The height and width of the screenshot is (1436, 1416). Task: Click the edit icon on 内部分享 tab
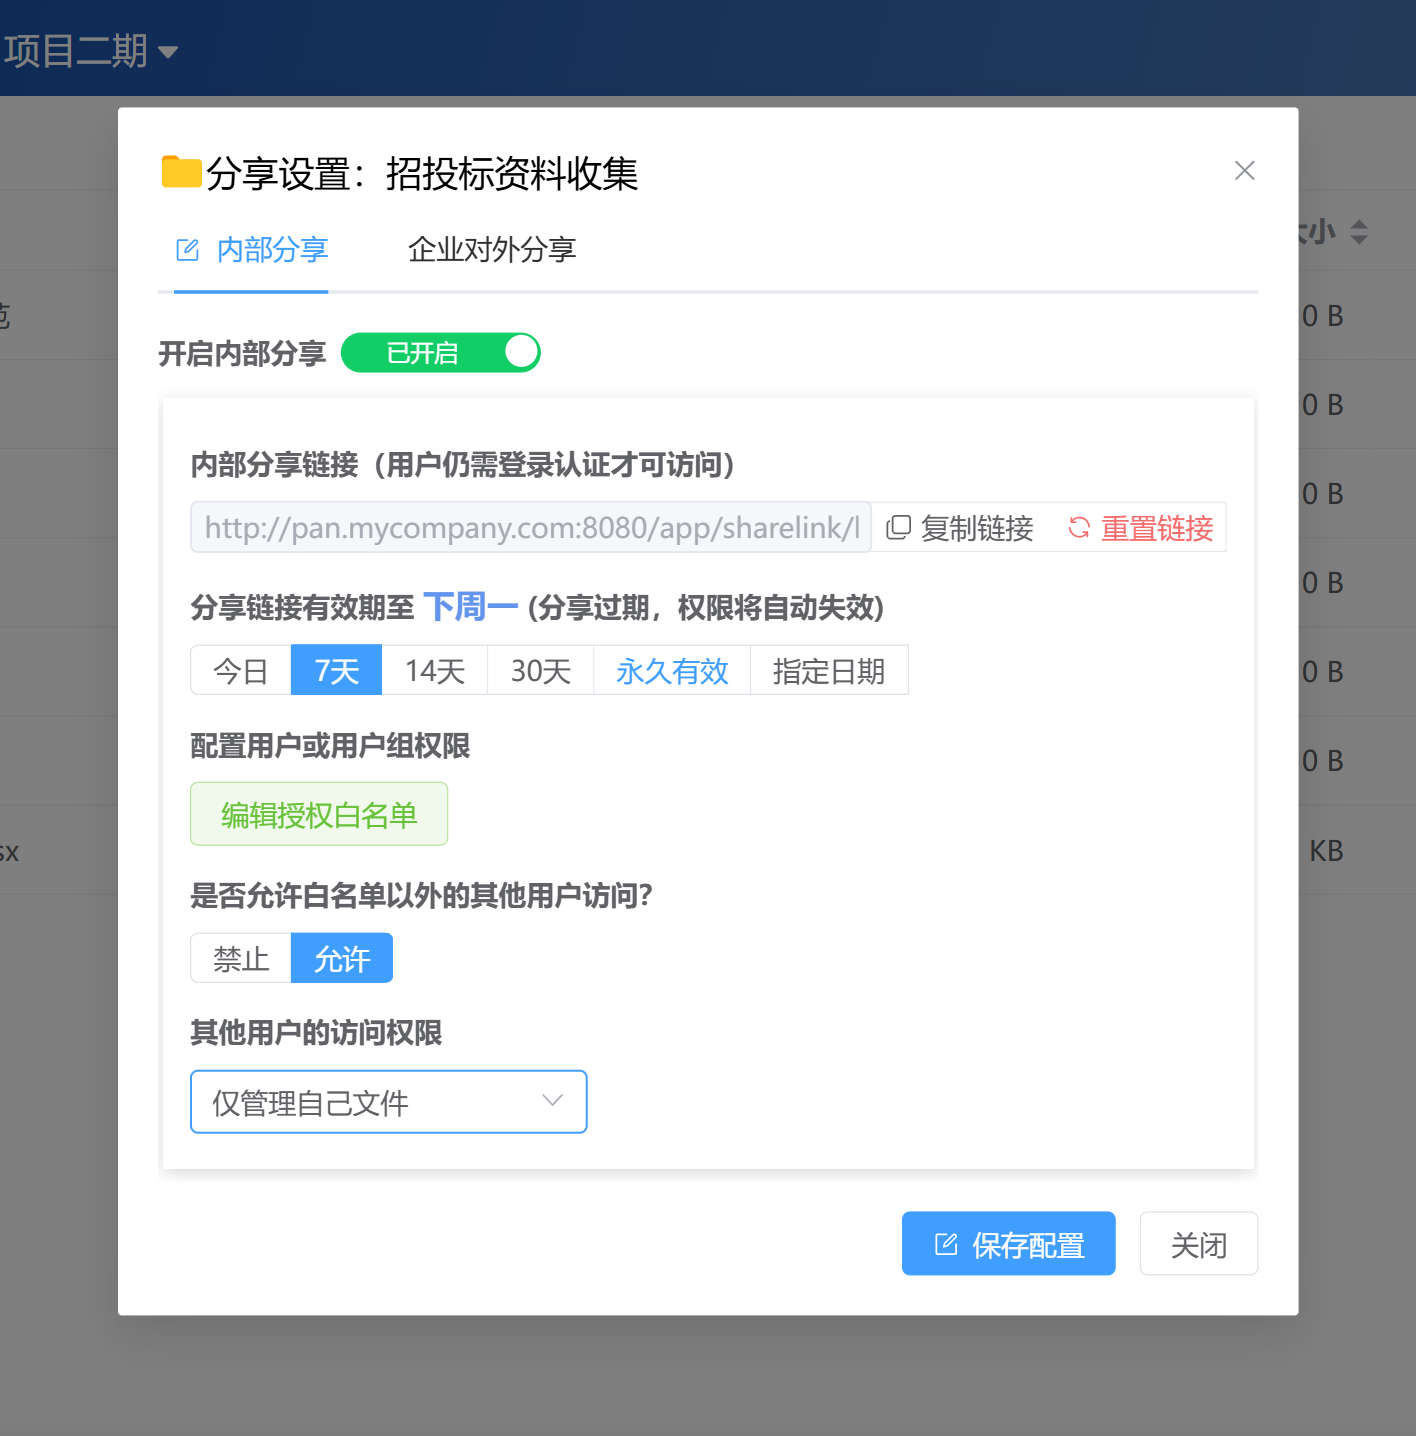(187, 250)
